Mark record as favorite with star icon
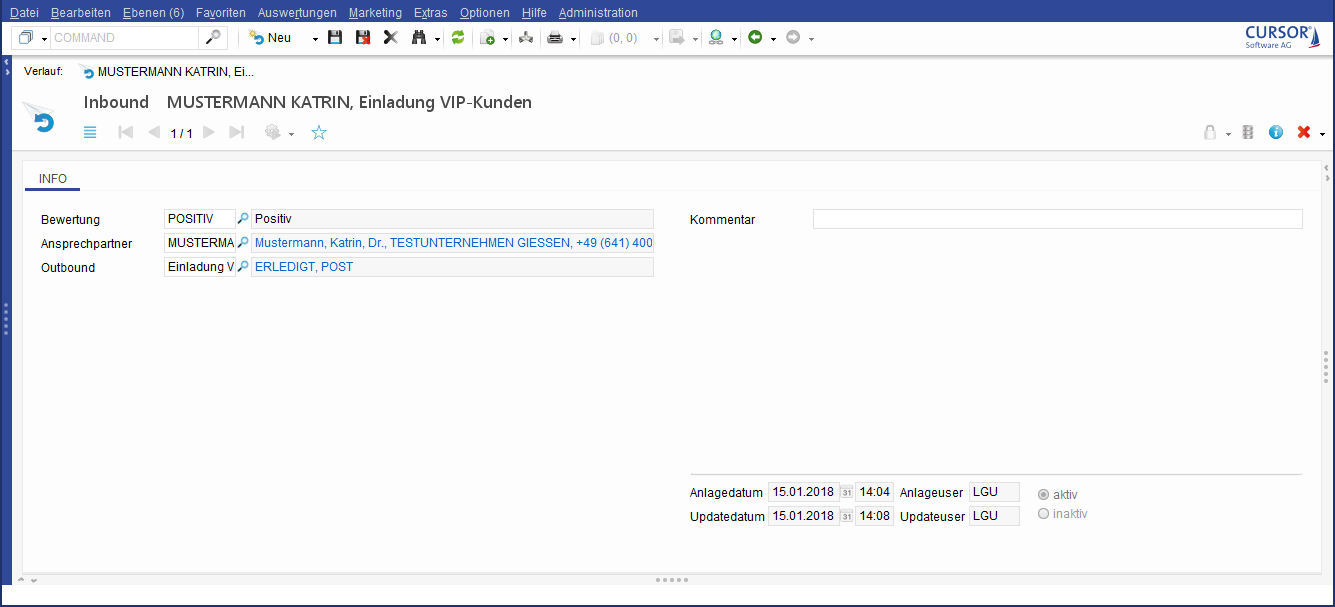The image size is (1335, 607). click(x=319, y=132)
